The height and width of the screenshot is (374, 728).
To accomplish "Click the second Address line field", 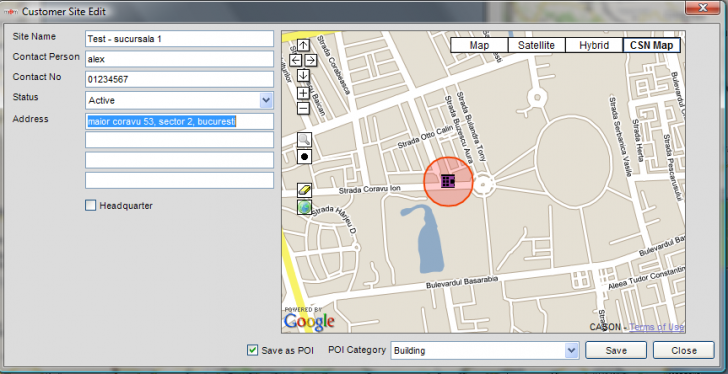I will (179, 140).
